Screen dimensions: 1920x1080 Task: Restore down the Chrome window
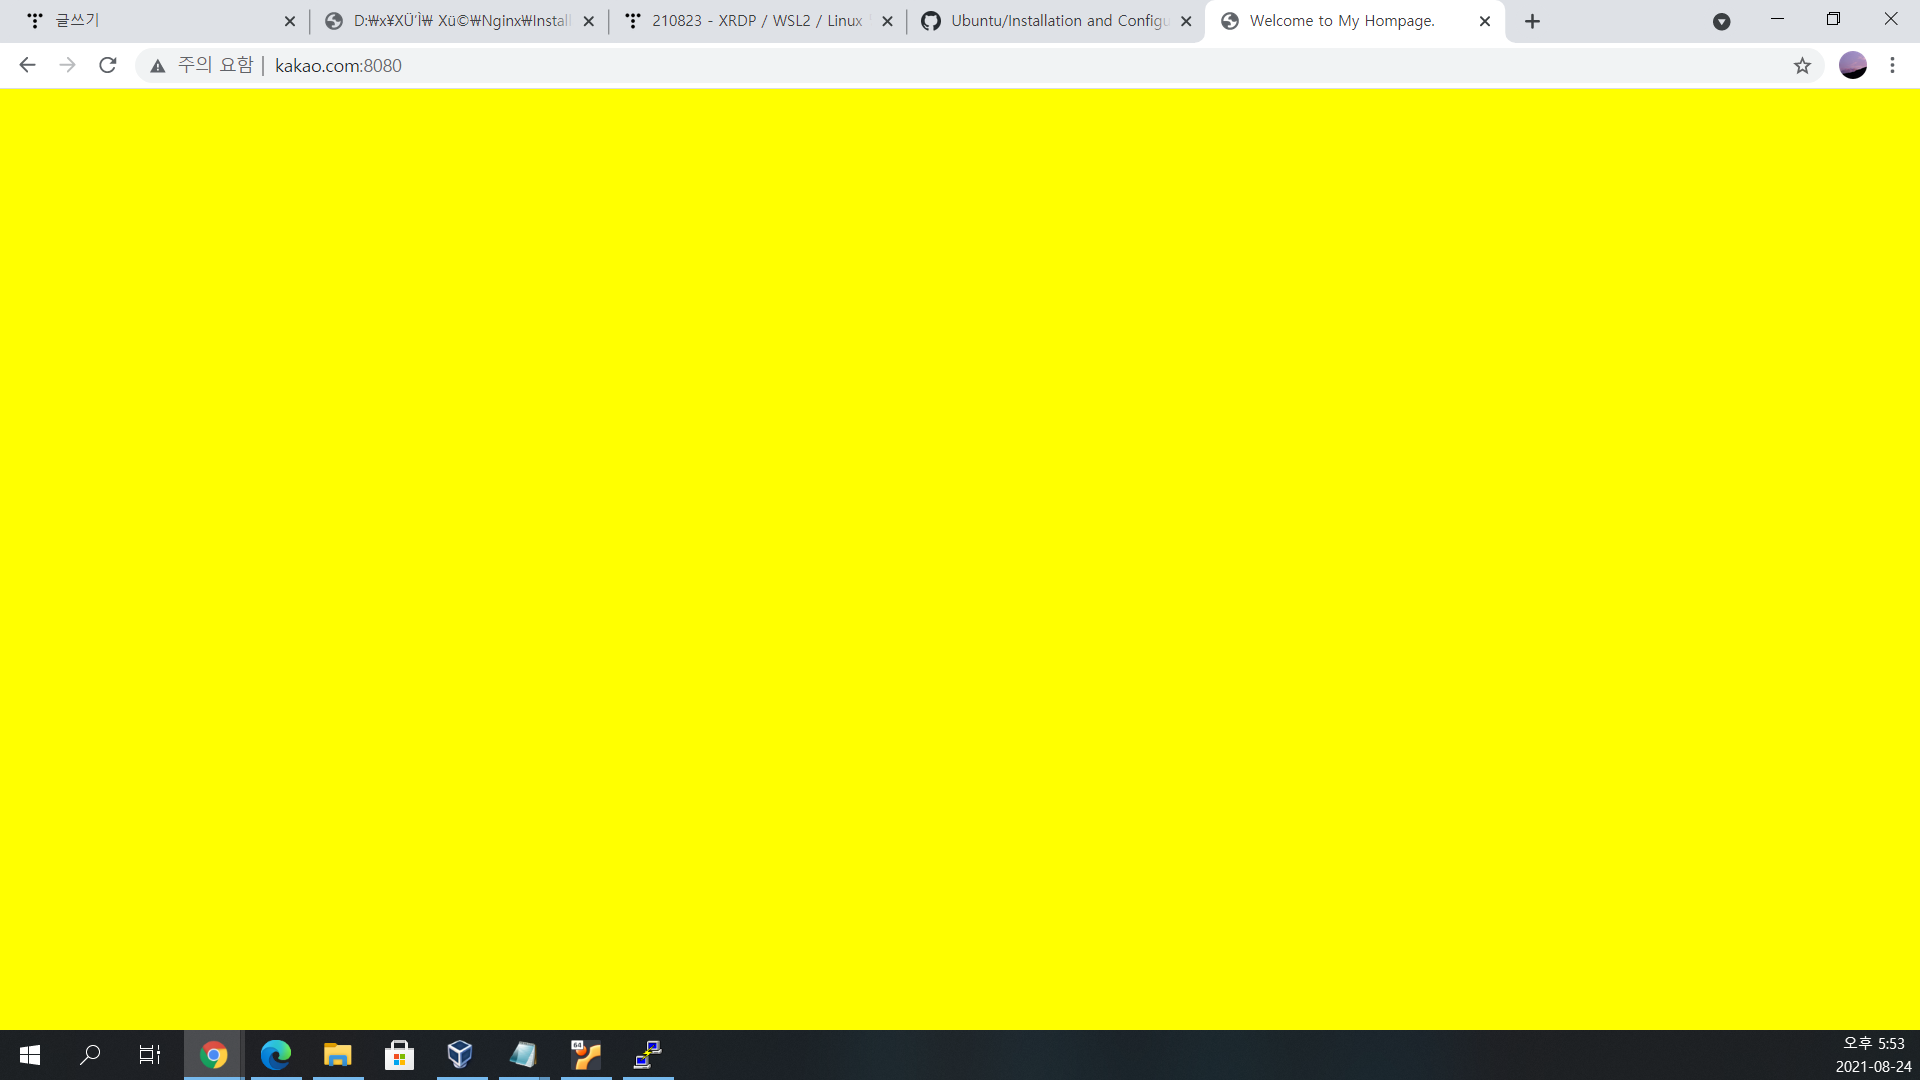click(1833, 19)
